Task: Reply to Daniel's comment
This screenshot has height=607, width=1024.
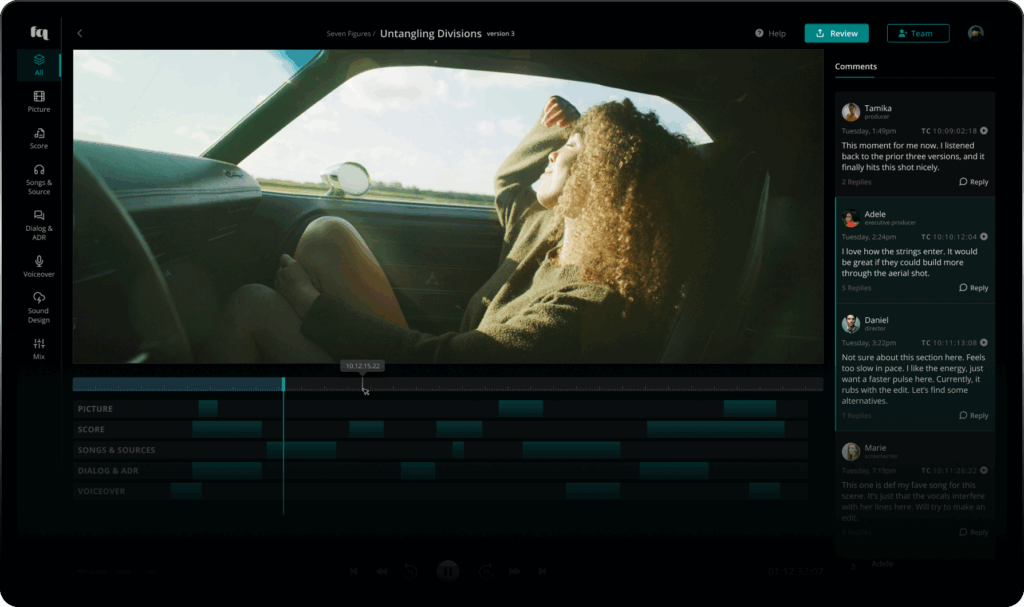Action: coord(973,415)
